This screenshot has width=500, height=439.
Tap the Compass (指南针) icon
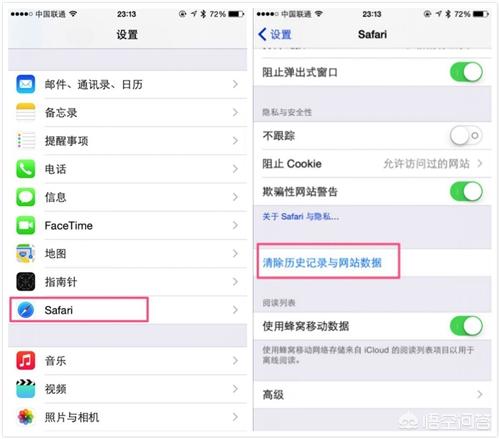26,282
